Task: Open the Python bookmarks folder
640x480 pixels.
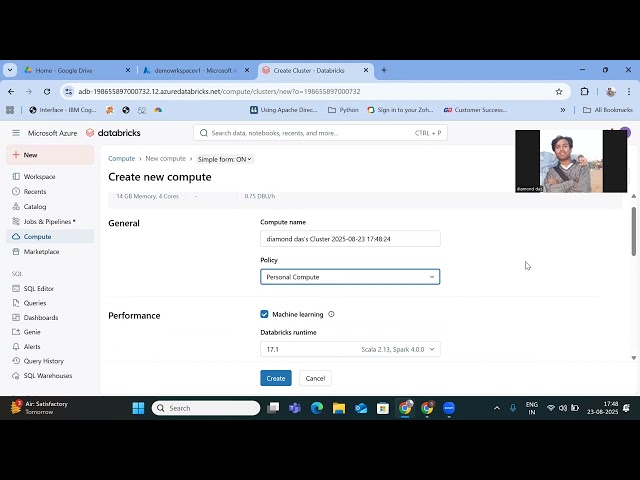Action: [343, 110]
